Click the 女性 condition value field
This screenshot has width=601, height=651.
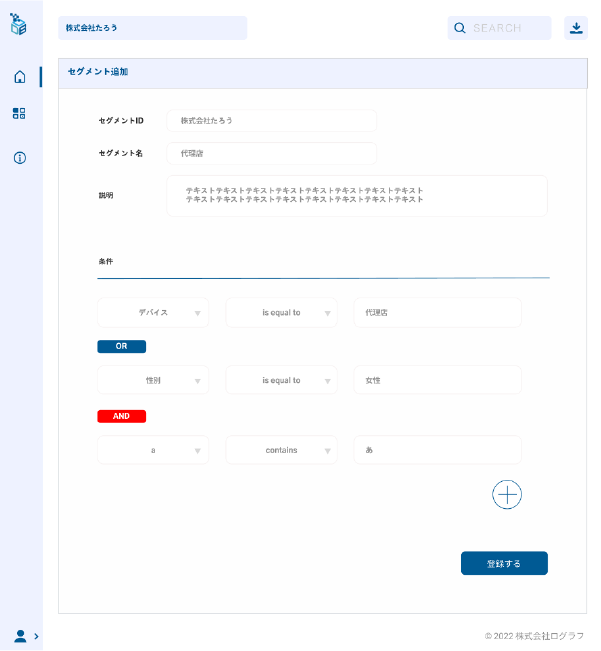tap(437, 380)
